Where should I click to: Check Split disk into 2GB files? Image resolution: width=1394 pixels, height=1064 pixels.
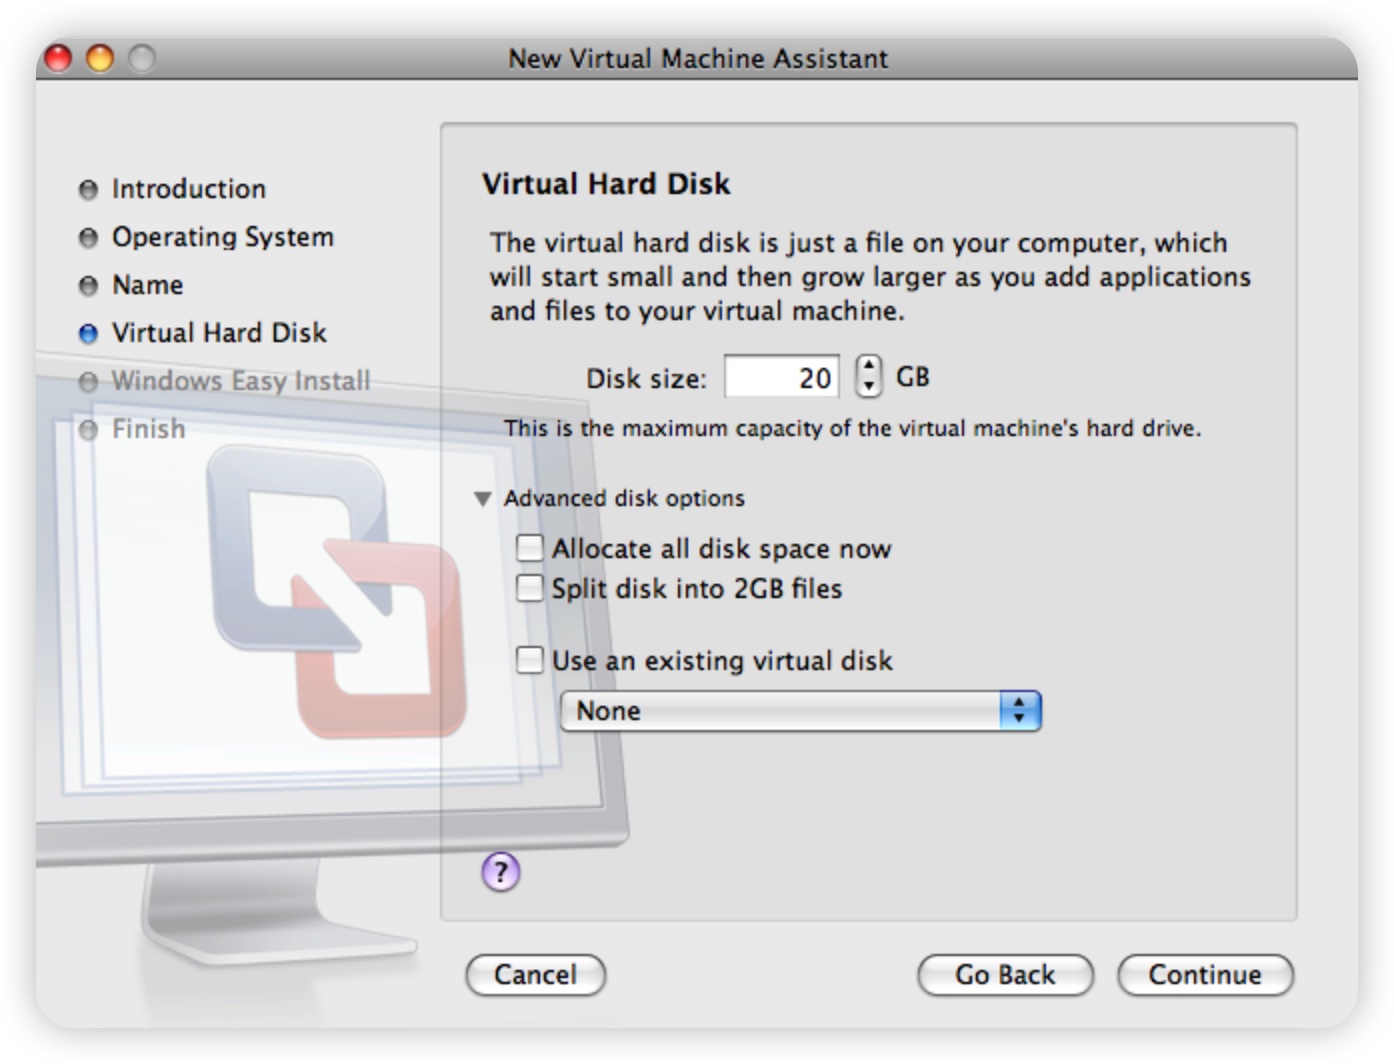[529, 588]
